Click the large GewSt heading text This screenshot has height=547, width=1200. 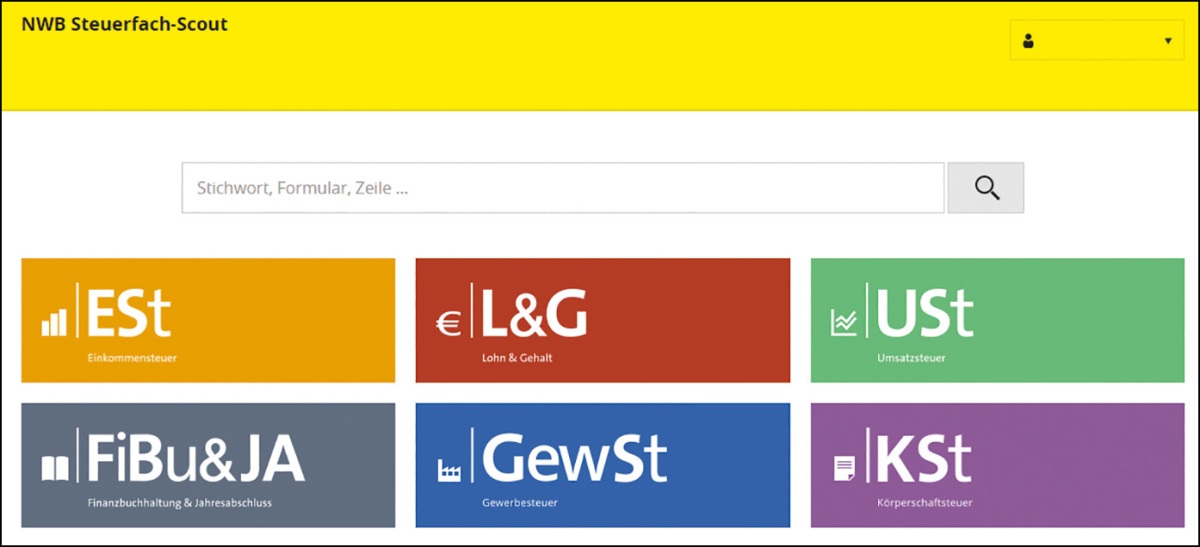(x=576, y=459)
